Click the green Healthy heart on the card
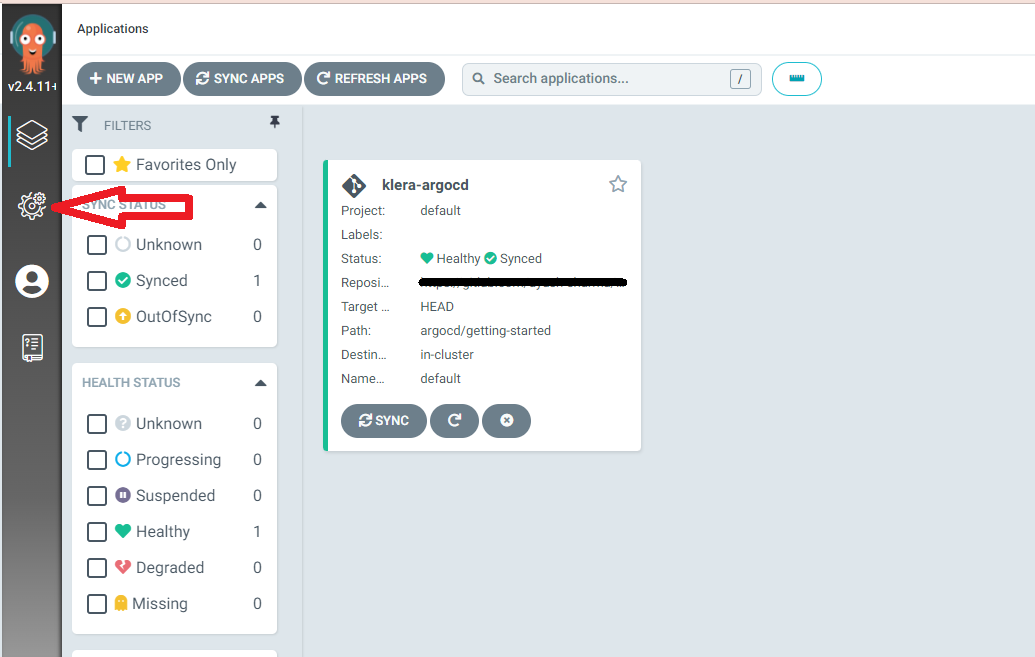Screen dimensions: 1035x657 click(426, 258)
